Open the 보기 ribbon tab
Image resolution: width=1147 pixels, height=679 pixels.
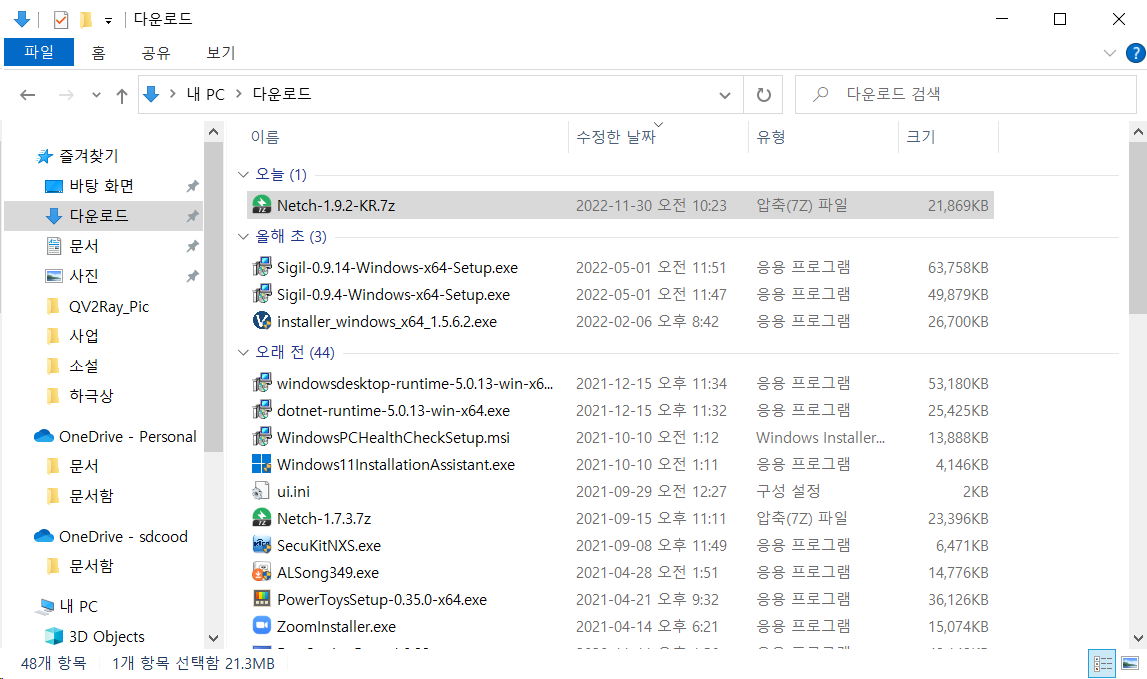pyautogui.click(x=220, y=53)
